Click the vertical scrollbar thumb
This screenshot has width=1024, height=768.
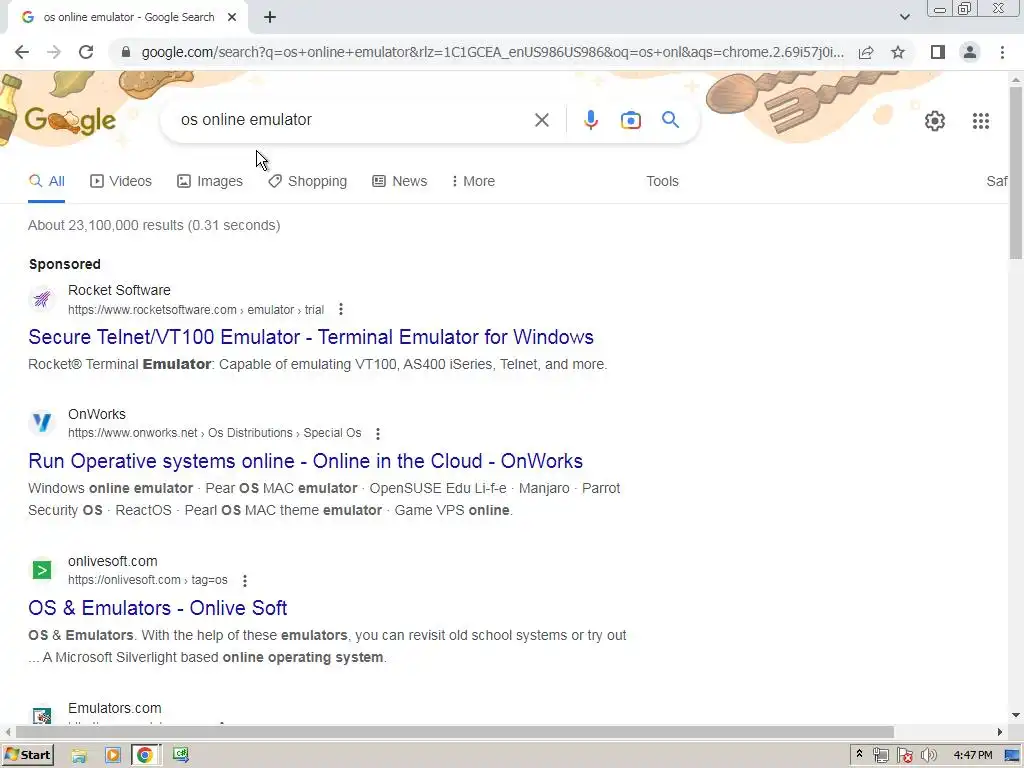point(1016,173)
